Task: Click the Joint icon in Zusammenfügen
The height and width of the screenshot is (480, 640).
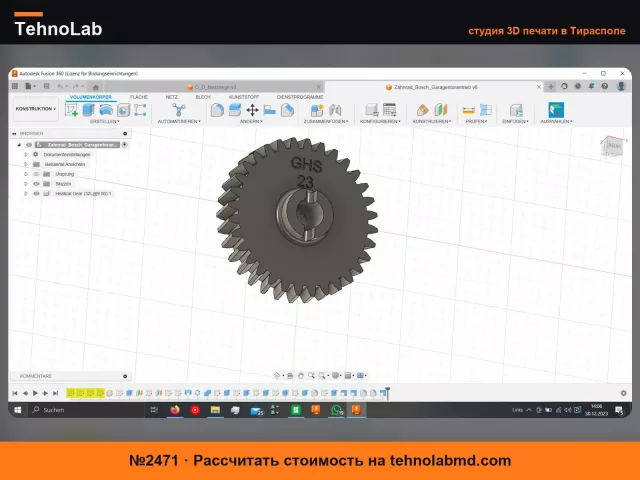Action: point(335,110)
